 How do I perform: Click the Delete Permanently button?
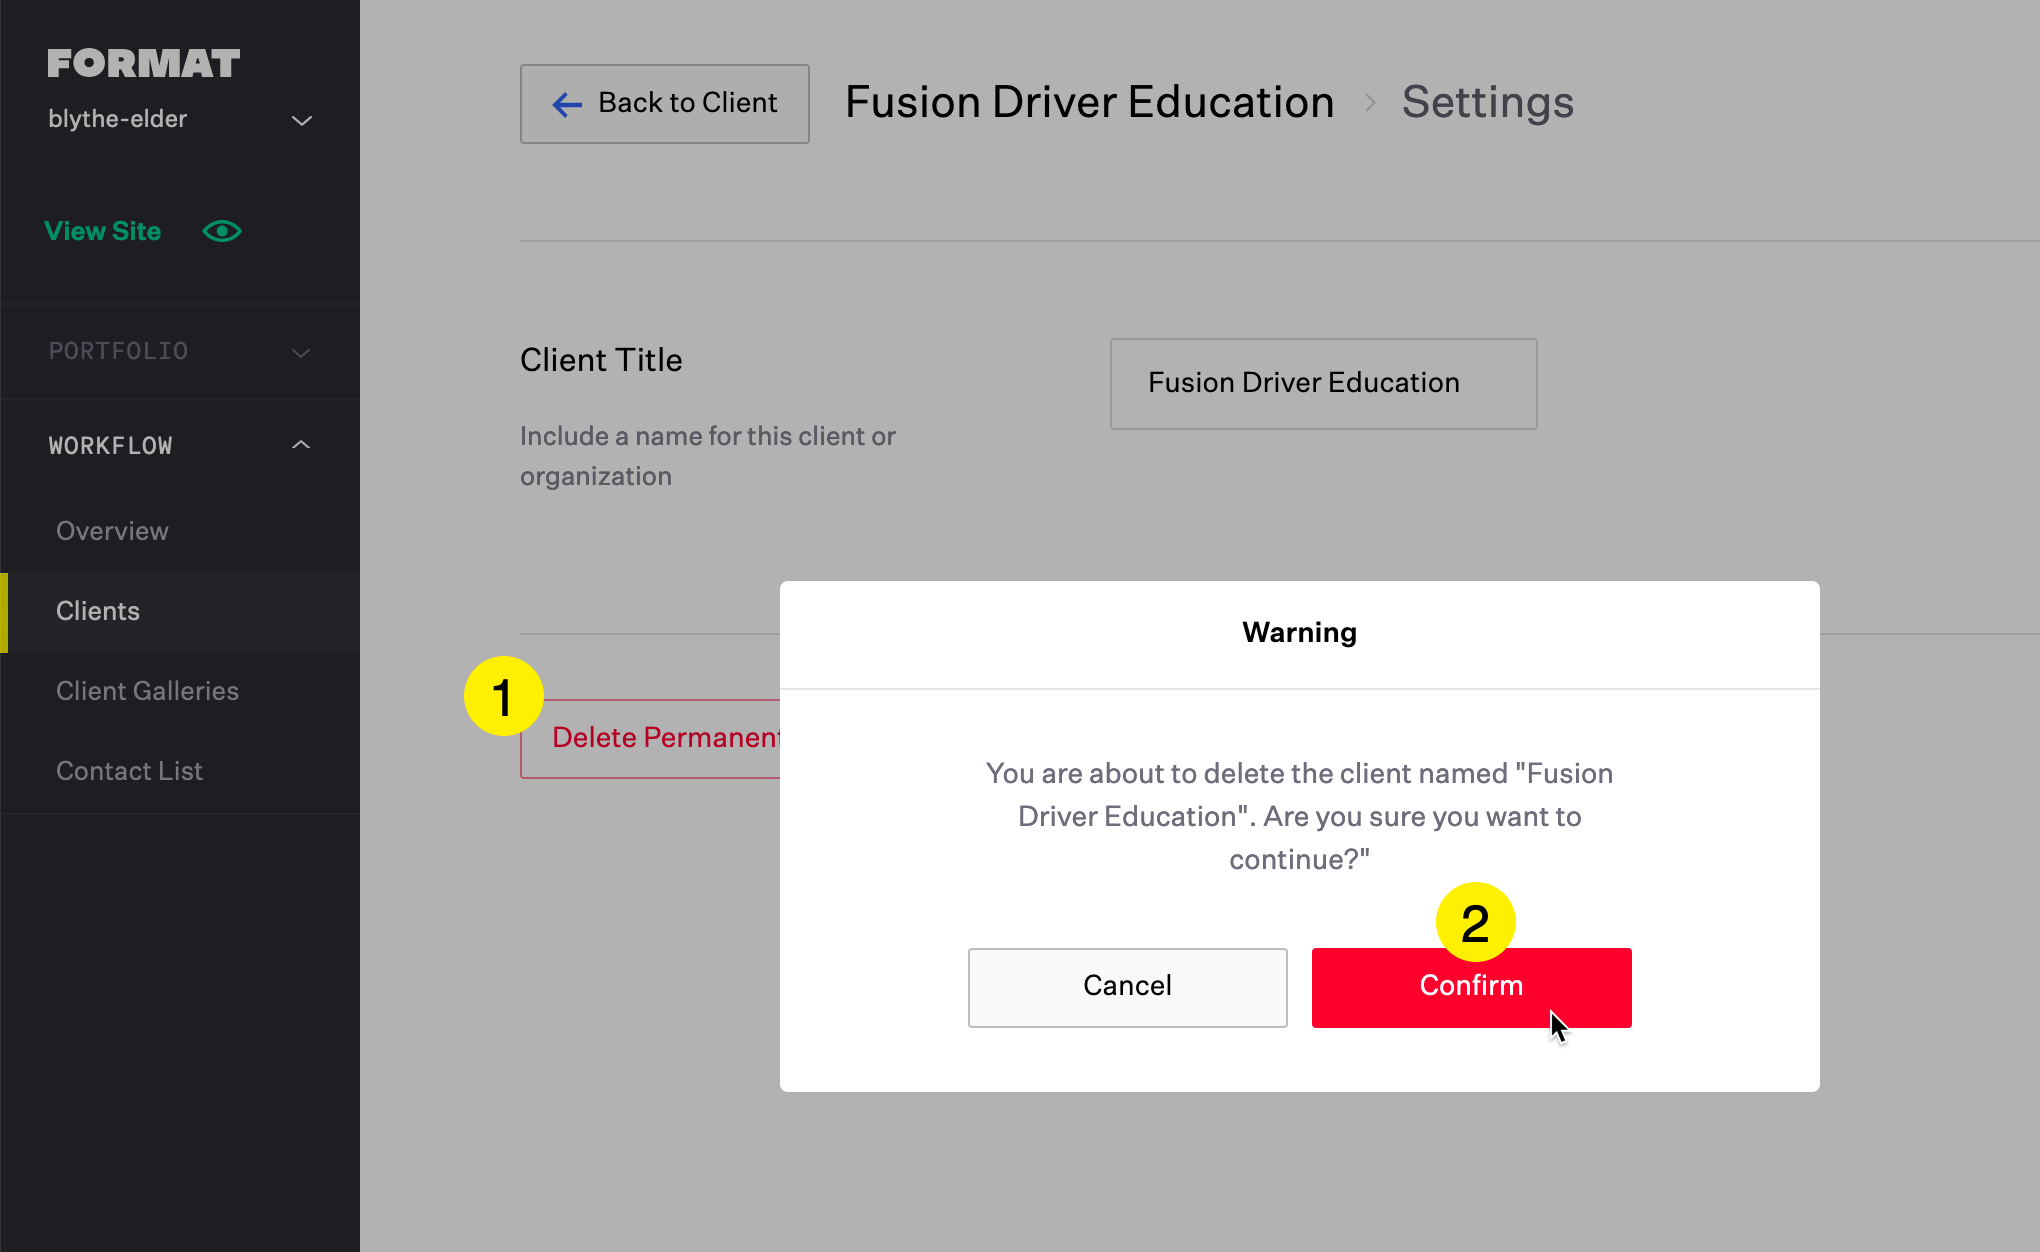click(651, 738)
